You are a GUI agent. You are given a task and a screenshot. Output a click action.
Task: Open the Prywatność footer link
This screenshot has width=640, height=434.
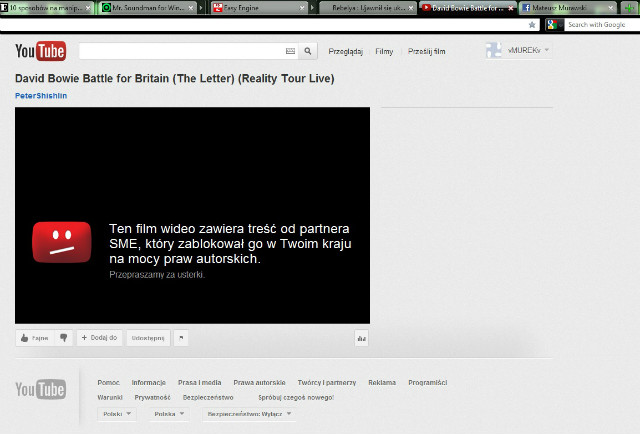[x=152, y=397]
